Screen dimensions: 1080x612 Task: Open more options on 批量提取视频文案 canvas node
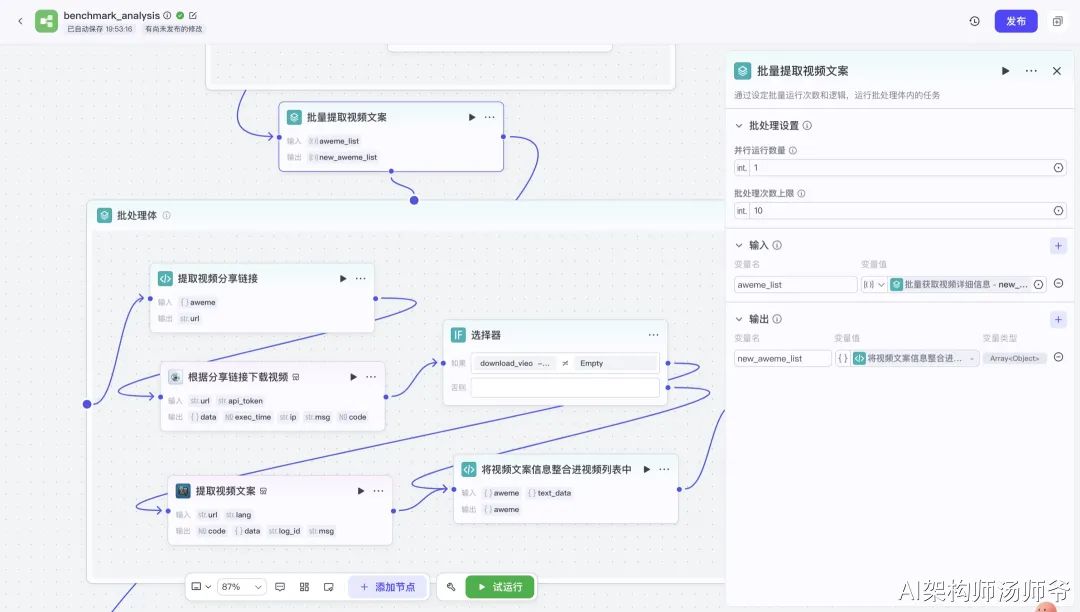point(490,117)
